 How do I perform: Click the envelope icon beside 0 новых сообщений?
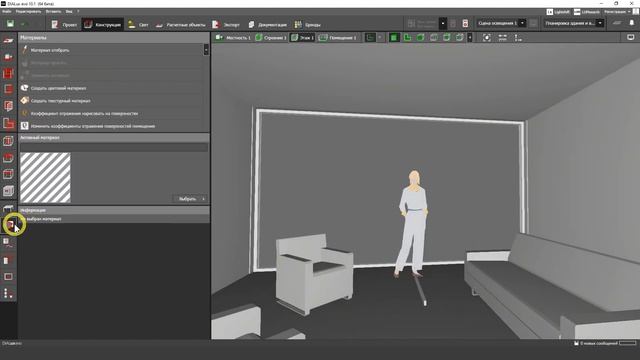(576, 343)
